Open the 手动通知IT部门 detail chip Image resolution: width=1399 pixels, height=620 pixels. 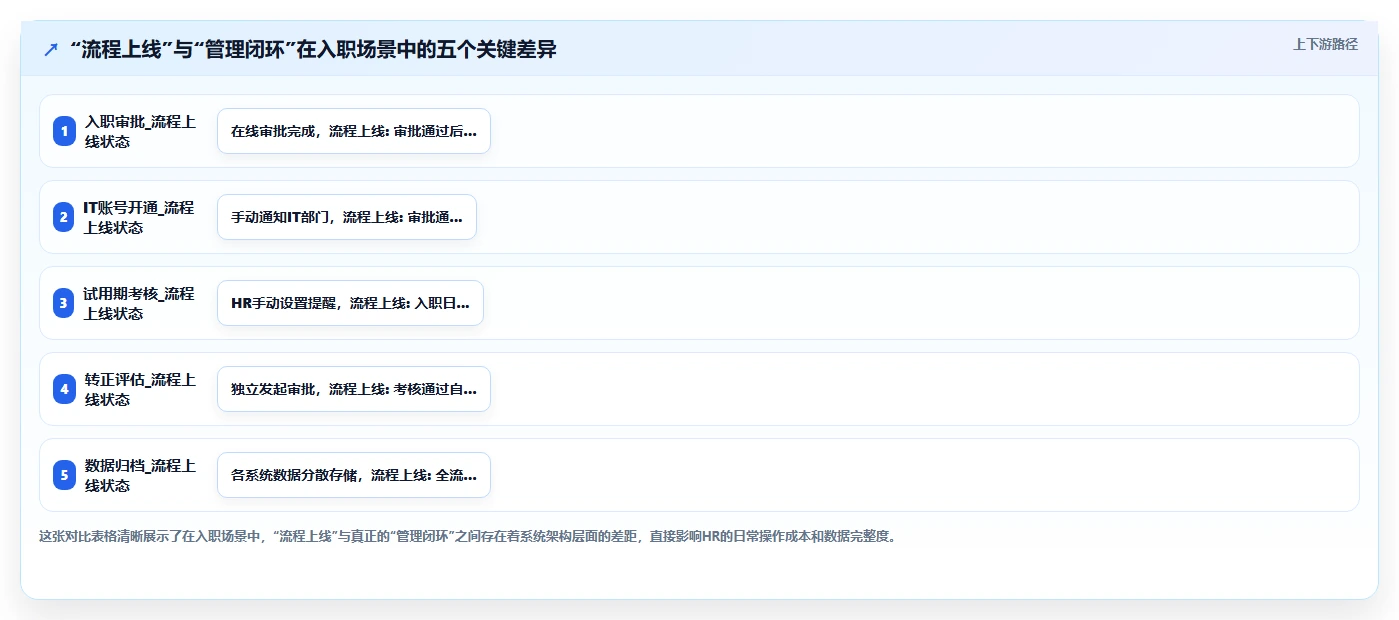coord(347,217)
